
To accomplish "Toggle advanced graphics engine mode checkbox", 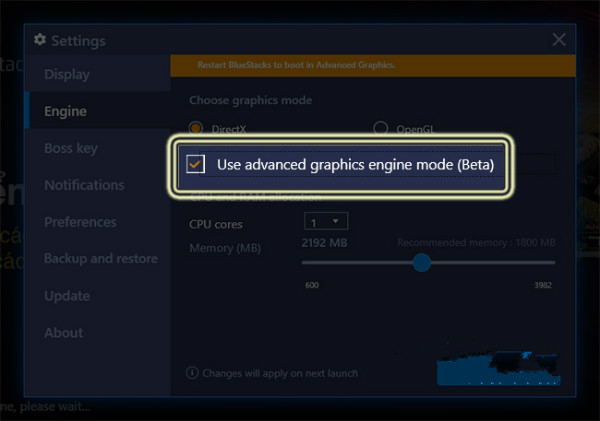I will pos(195,163).
